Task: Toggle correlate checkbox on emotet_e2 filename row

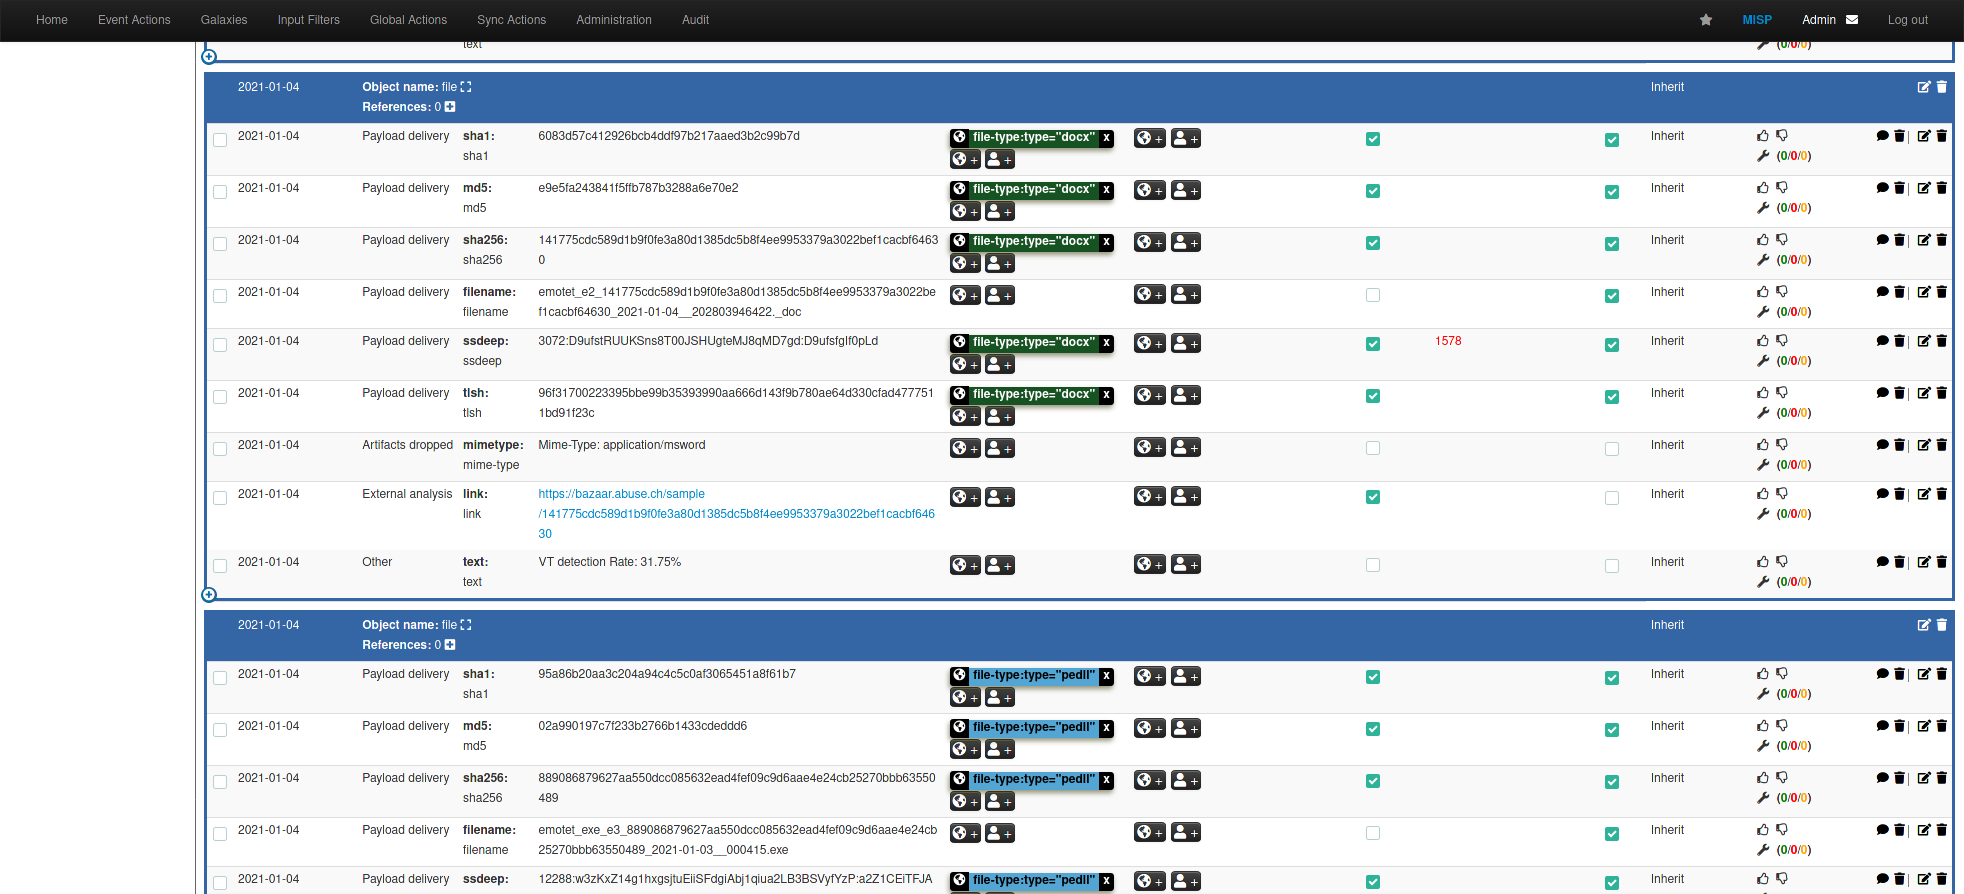Action: point(1373,295)
